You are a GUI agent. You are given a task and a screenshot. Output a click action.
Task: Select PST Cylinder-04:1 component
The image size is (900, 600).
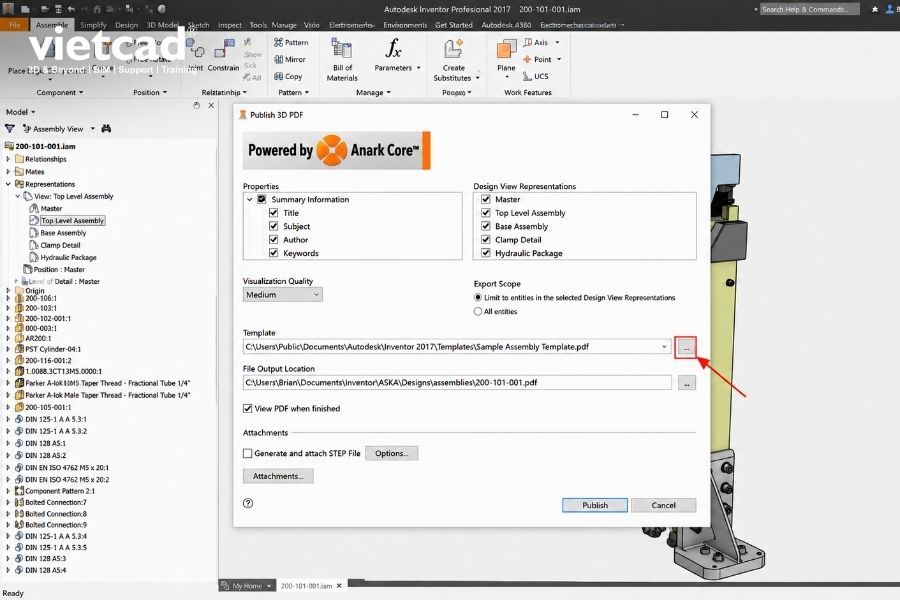[53, 349]
